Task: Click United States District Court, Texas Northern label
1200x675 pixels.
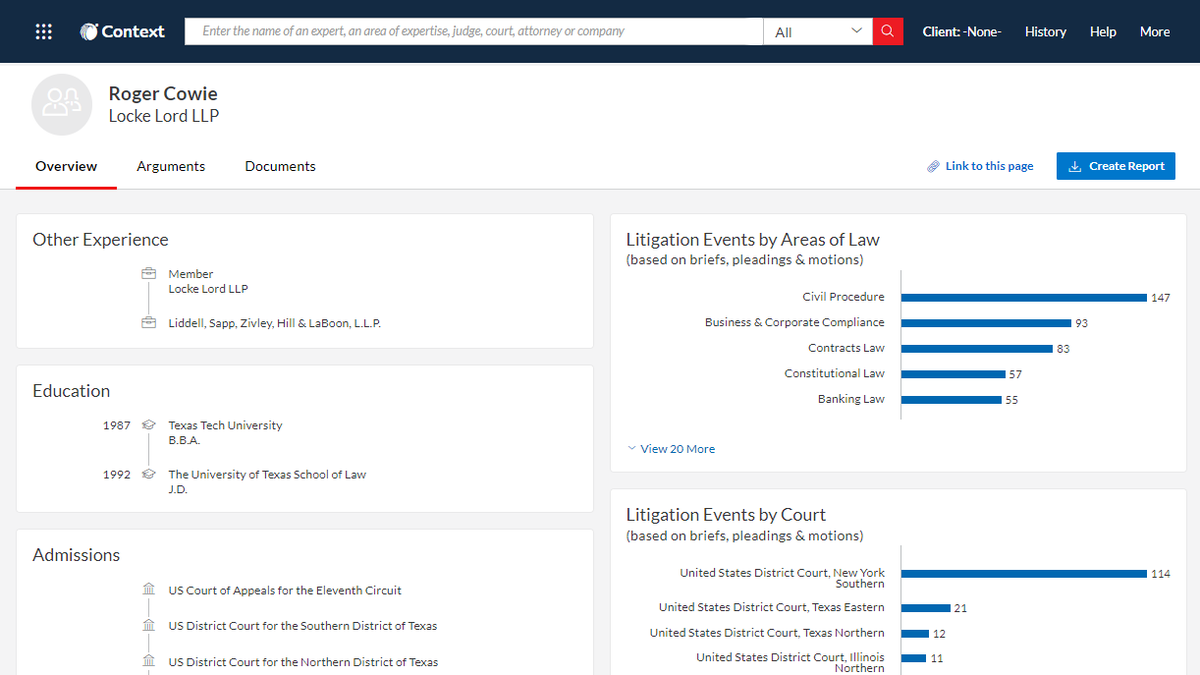Action: tap(767, 632)
